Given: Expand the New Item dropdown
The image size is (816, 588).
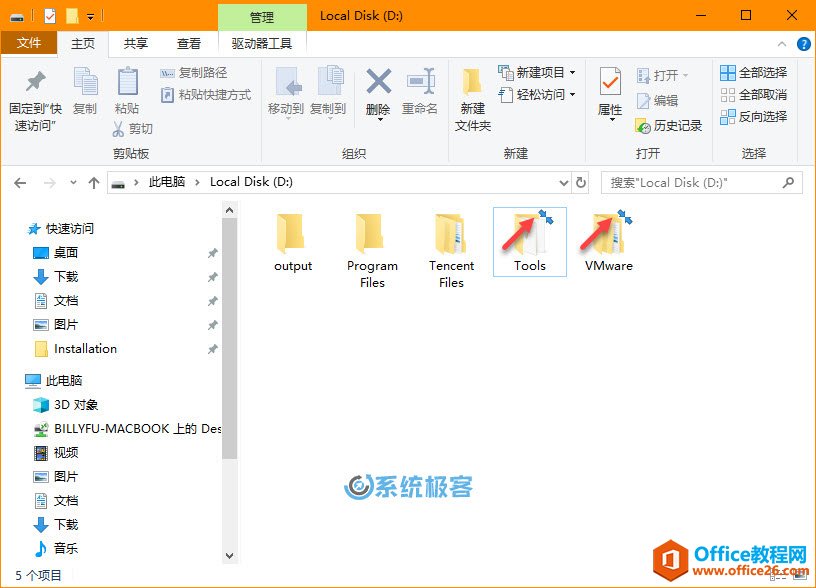Looking at the screenshot, I should coord(572,72).
